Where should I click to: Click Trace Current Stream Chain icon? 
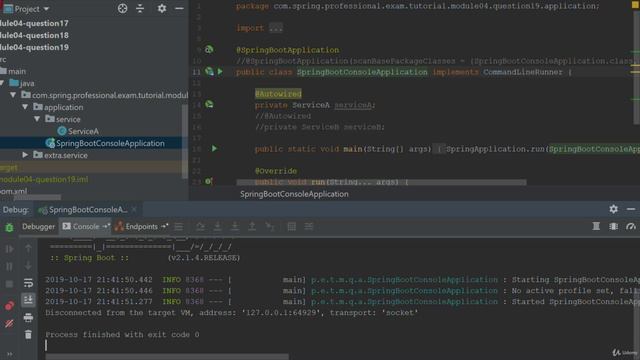[309, 227]
